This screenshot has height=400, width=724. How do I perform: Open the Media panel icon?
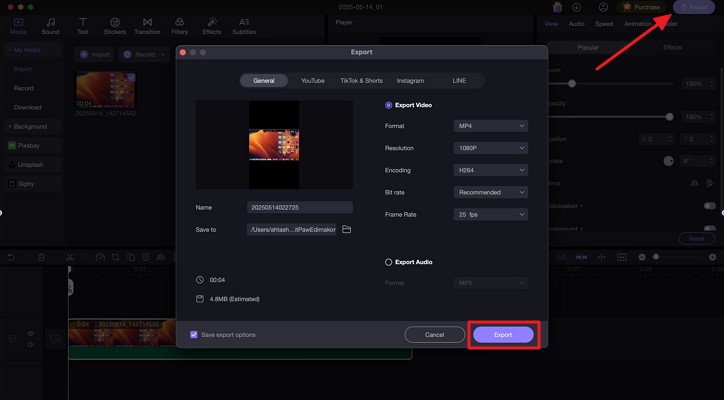(18, 26)
